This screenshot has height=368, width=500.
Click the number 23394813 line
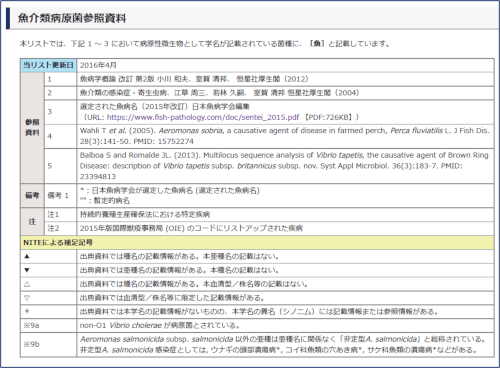point(98,177)
